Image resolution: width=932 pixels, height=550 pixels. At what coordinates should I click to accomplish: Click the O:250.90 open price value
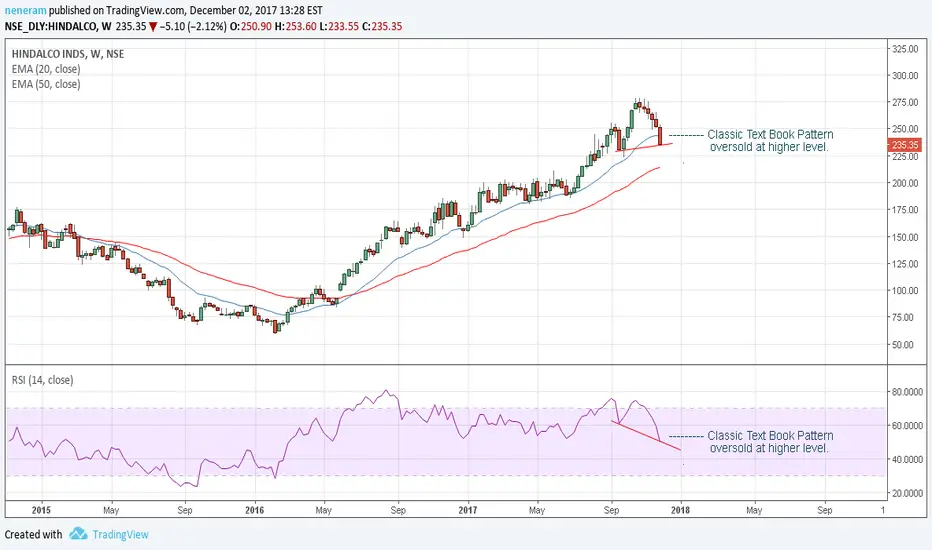click(251, 26)
